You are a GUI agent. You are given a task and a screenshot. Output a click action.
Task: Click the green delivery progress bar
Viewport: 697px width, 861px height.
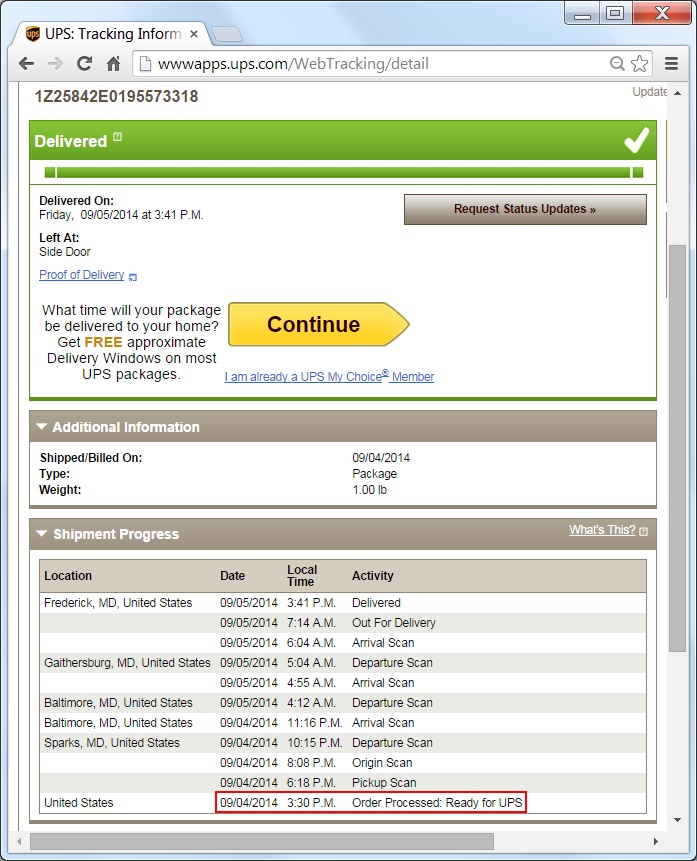coord(342,172)
